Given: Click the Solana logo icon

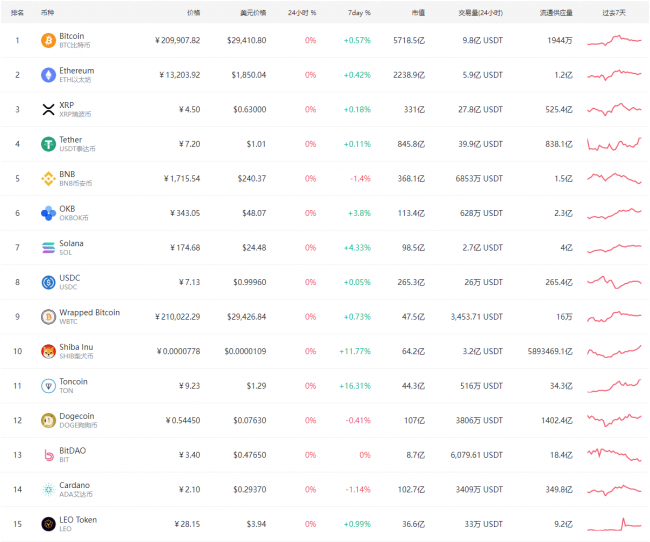Looking at the screenshot, I should tap(49, 248).
